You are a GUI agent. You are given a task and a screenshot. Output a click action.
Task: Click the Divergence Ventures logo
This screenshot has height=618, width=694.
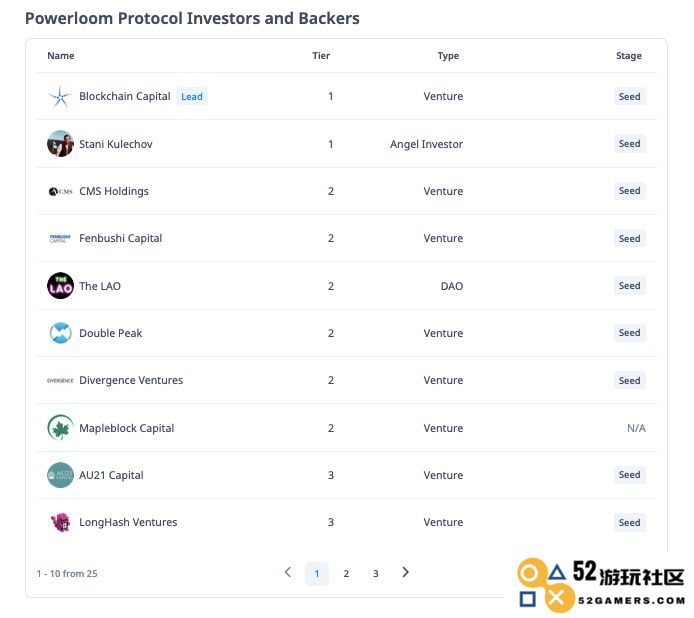[60, 380]
